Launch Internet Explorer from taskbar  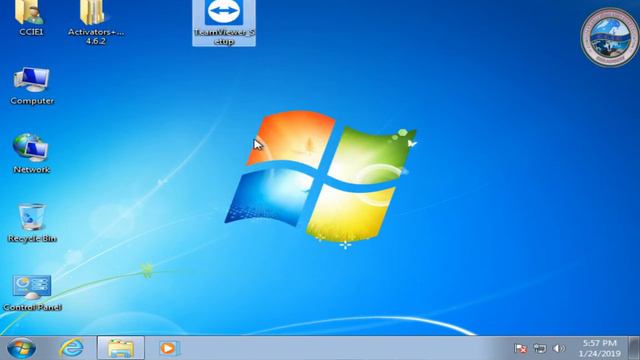pyautogui.click(x=72, y=348)
